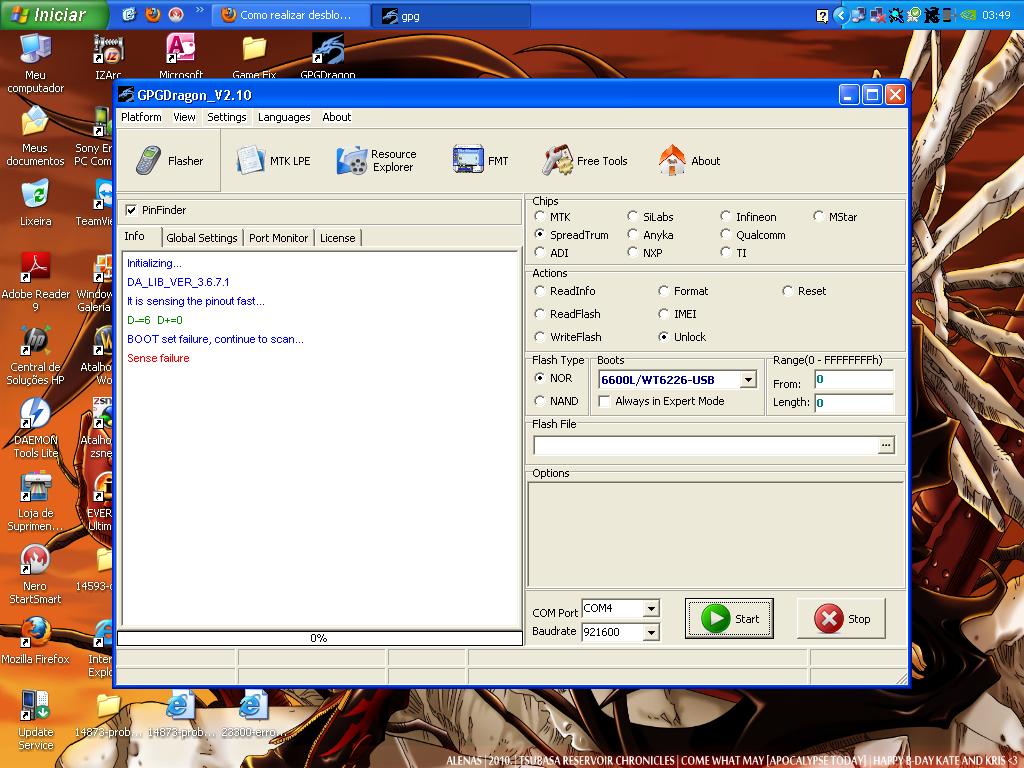
Task: Switch to the Port Monitor tab
Action: click(278, 238)
